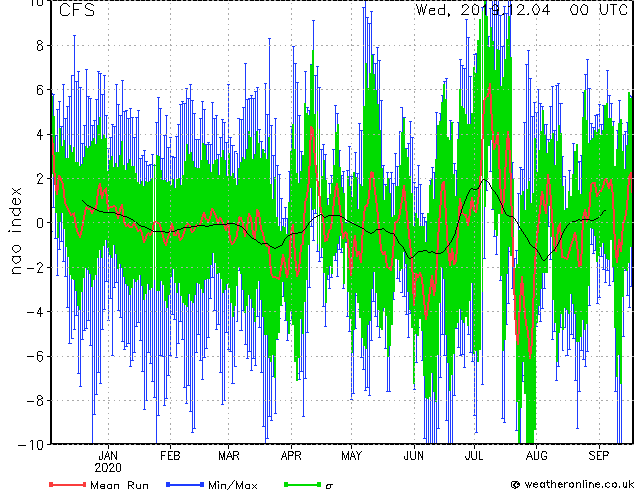Click the y-axis value 2
This screenshot has width=634, height=490.
tap(40, 179)
